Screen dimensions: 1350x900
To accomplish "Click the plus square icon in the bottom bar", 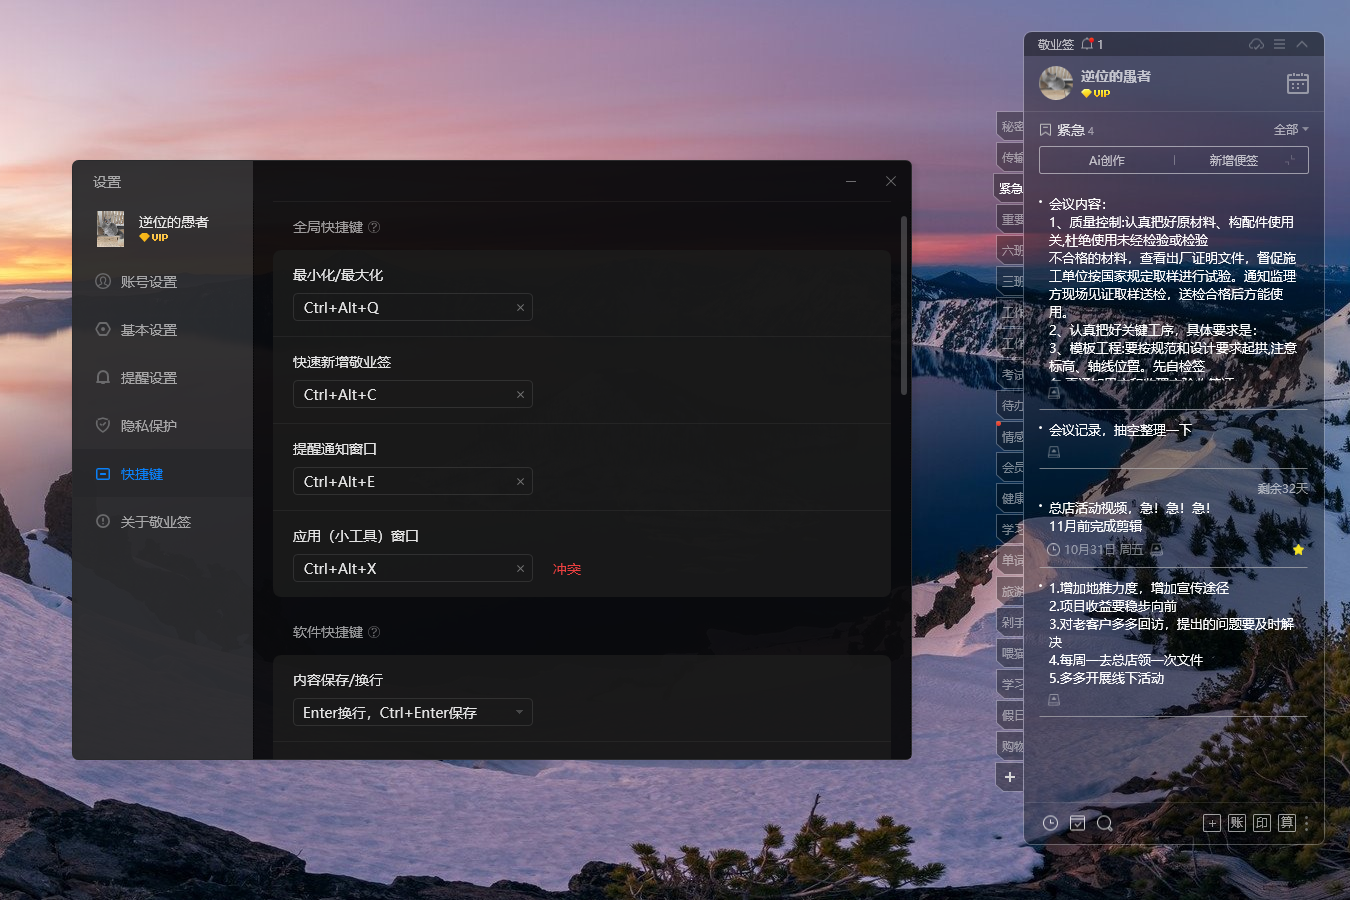I will point(1212,823).
